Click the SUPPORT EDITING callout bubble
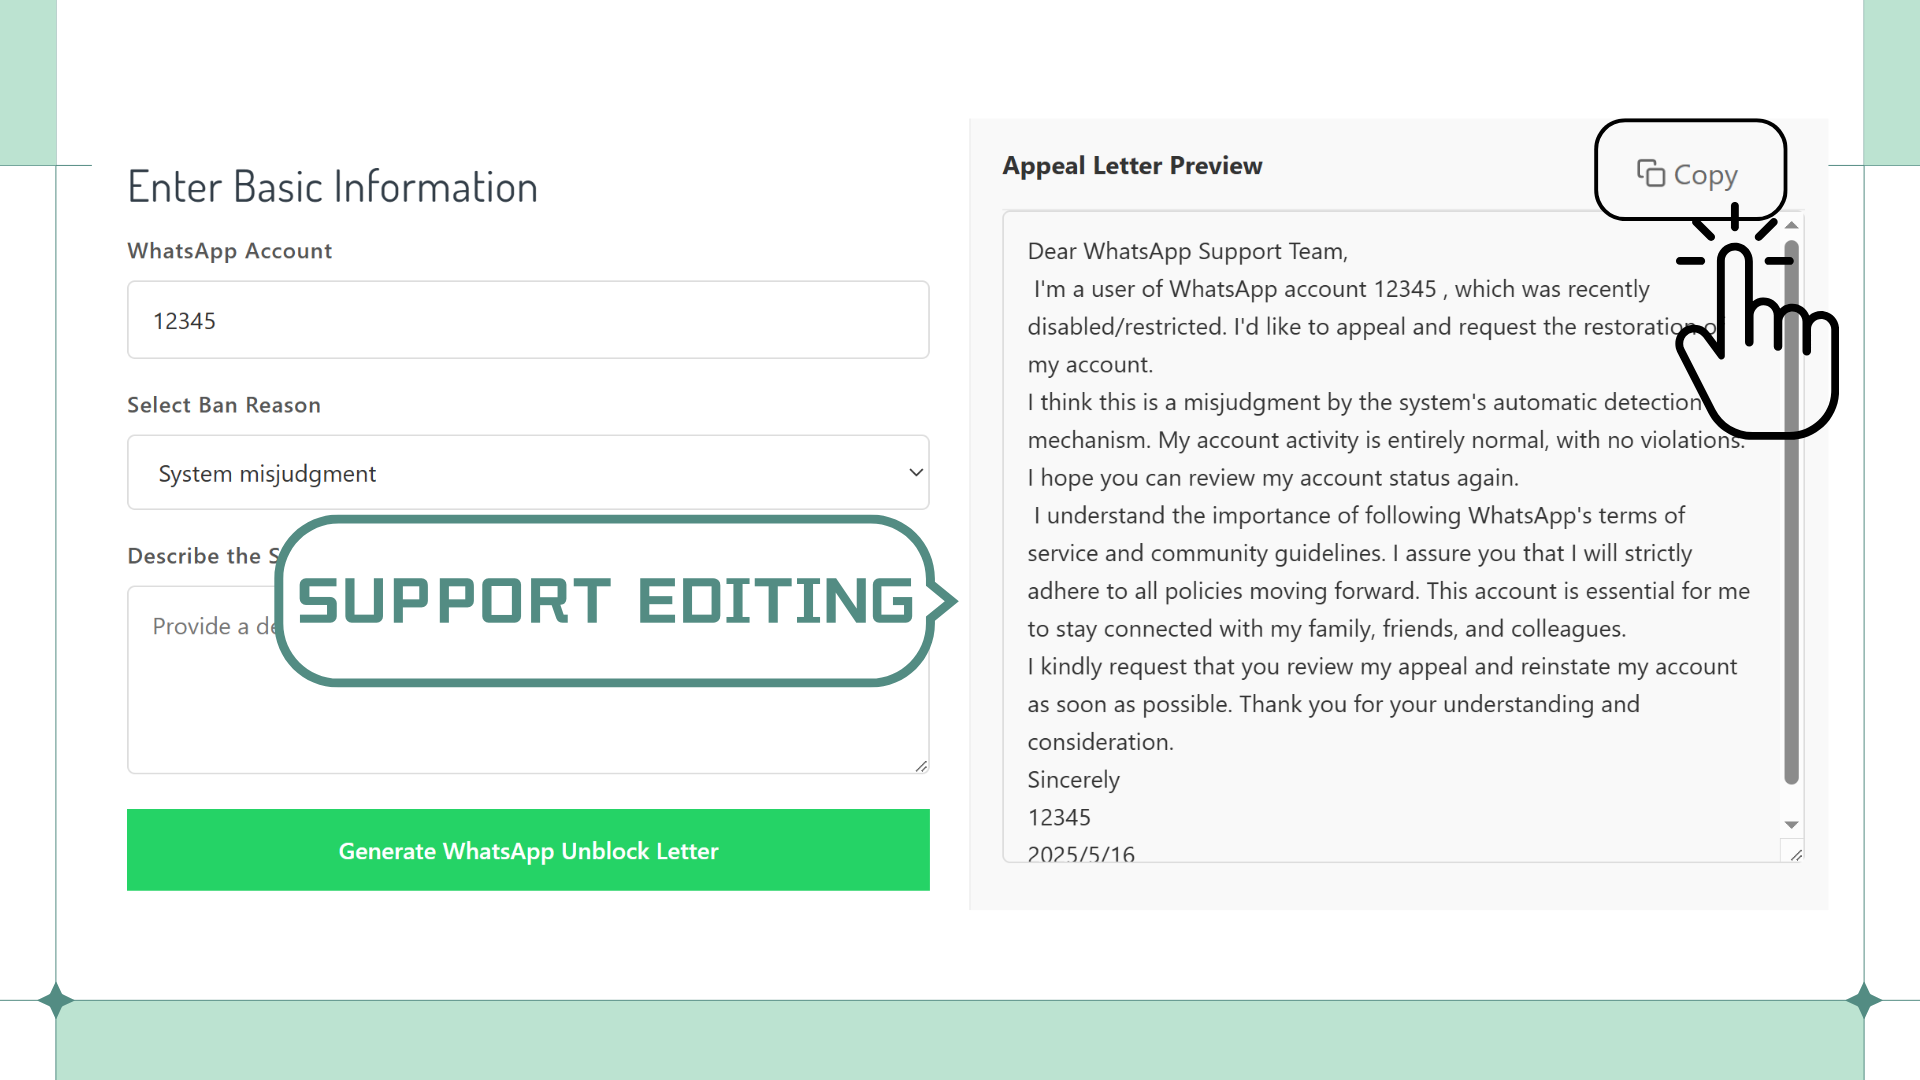 (606, 601)
